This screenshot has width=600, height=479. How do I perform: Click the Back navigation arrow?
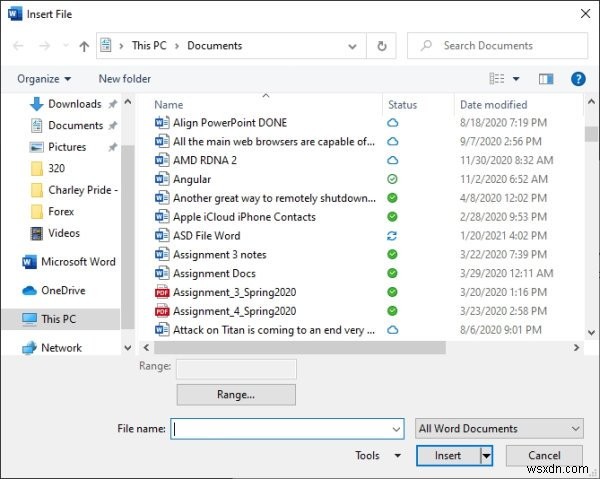click(x=18, y=46)
